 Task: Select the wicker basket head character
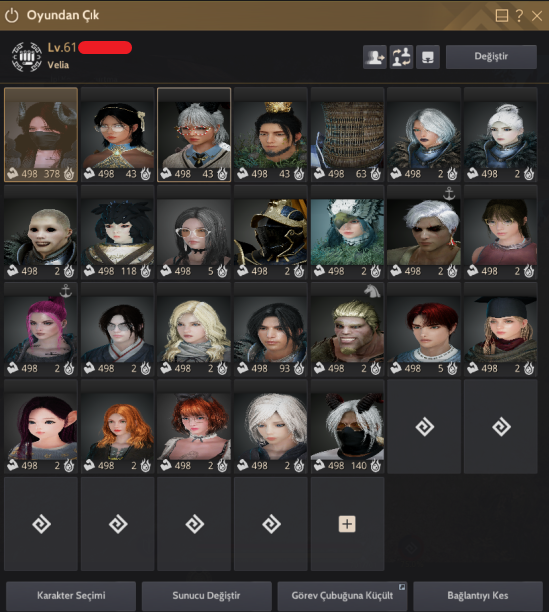pyautogui.click(x=347, y=135)
